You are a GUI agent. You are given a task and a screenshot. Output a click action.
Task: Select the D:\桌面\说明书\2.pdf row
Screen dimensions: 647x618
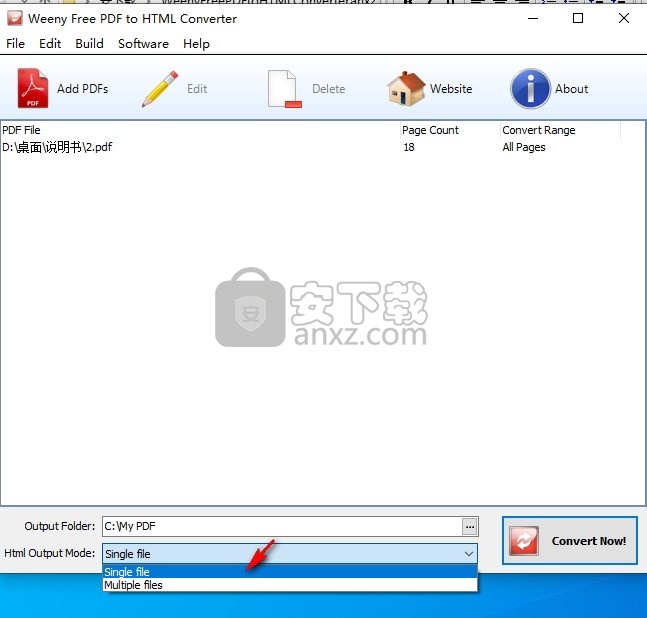tap(309, 147)
